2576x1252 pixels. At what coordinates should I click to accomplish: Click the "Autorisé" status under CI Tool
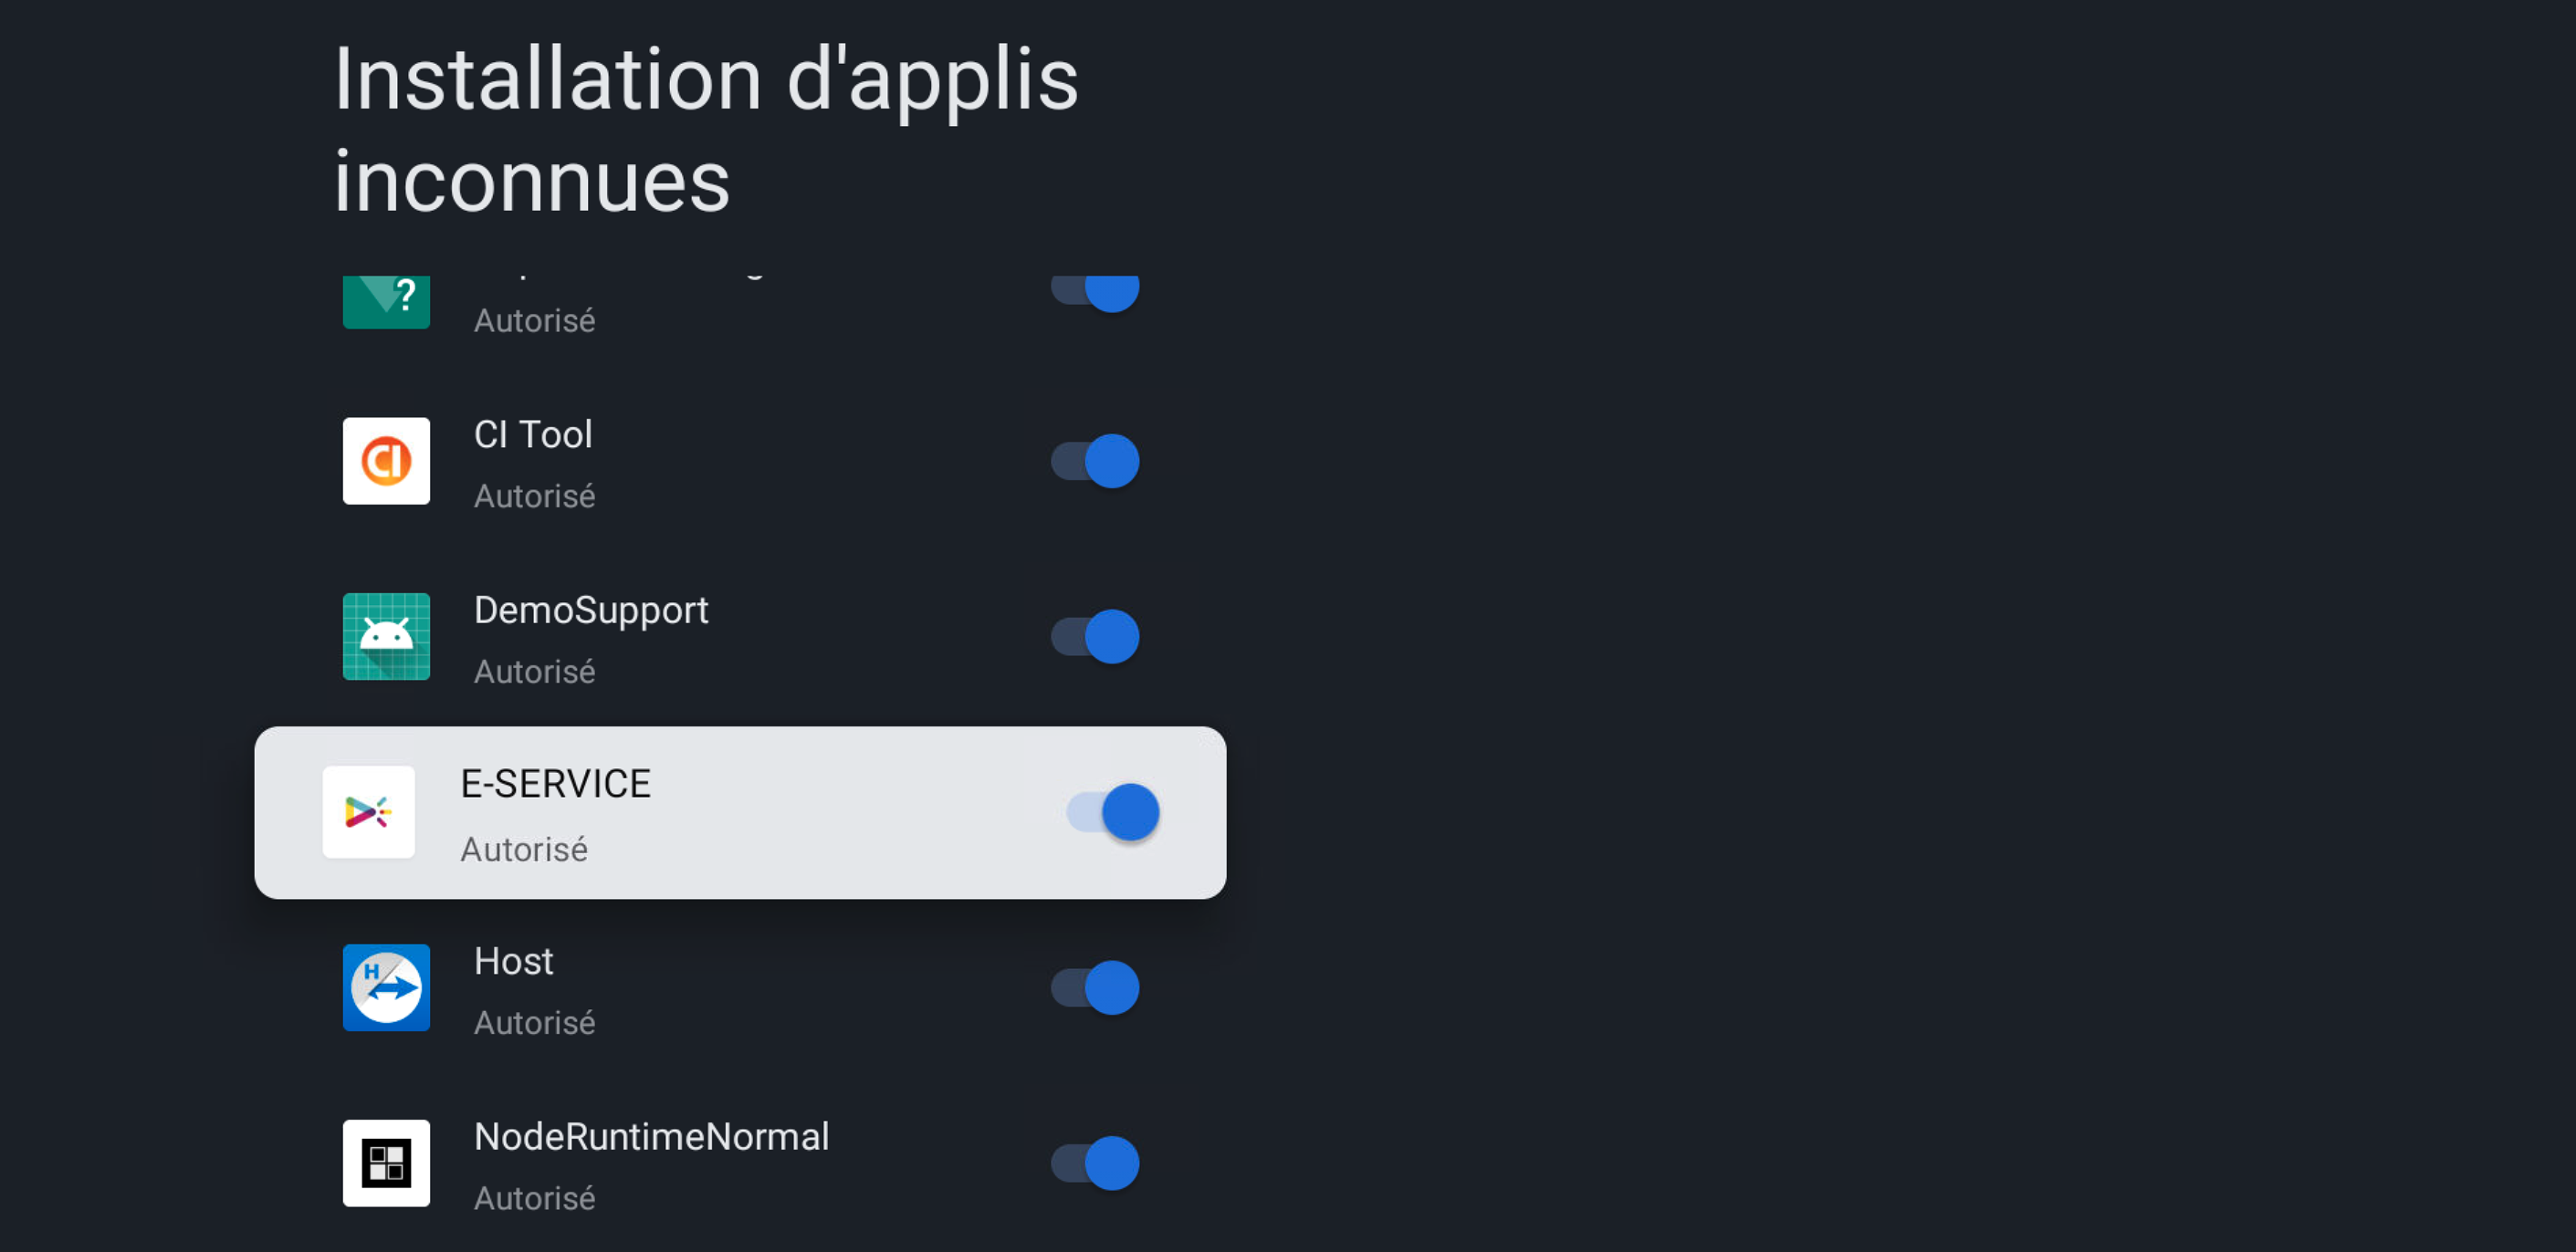pos(534,496)
